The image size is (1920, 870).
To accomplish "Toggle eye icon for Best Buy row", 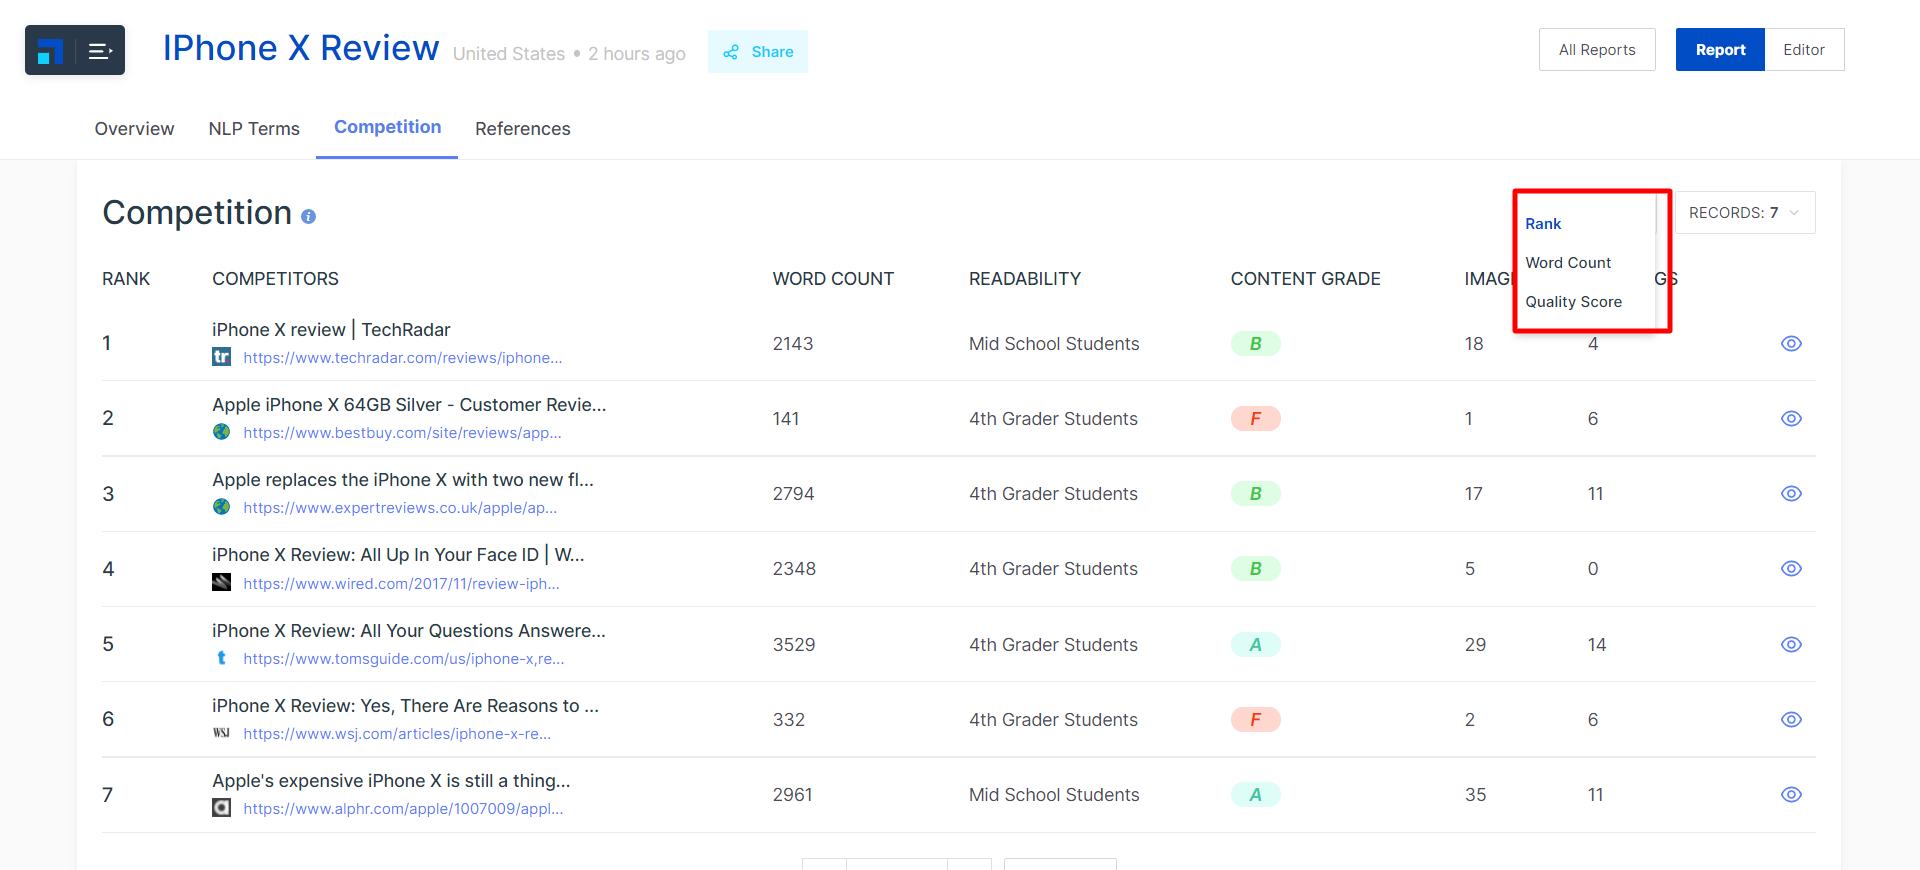I will pyautogui.click(x=1791, y=418).
